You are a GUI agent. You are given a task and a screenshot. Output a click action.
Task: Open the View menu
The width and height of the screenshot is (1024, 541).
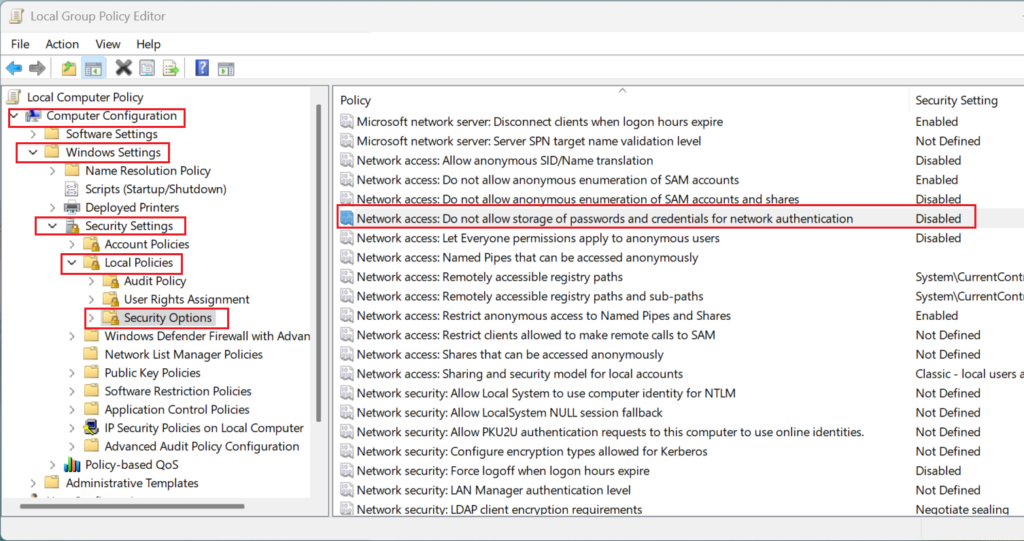108,44
